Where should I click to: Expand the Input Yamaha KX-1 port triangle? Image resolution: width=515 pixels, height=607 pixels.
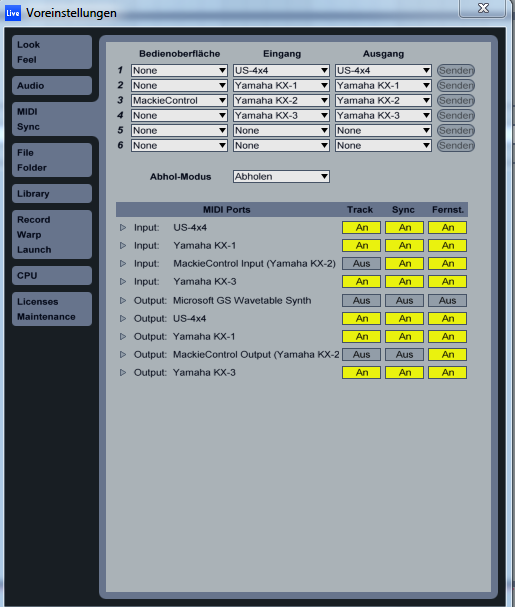click(x=123, y=245)
